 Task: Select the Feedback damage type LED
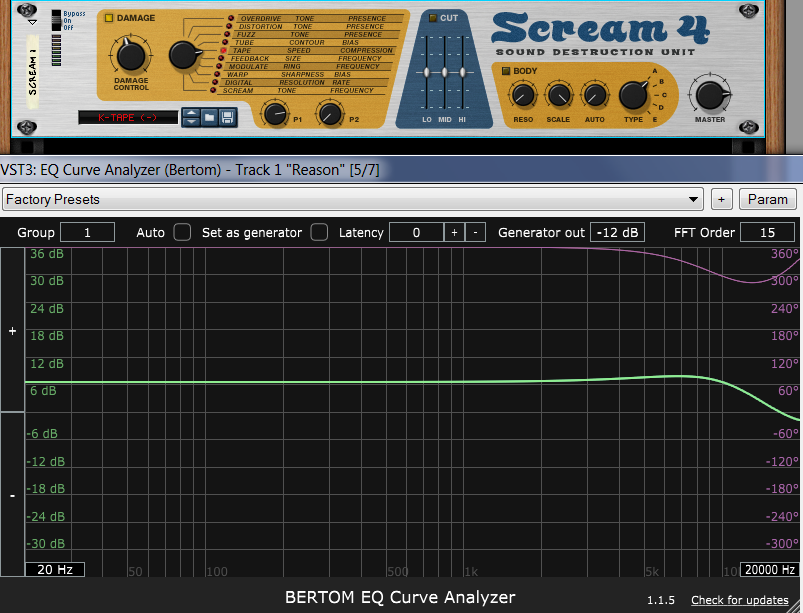[x=221, y=58]
